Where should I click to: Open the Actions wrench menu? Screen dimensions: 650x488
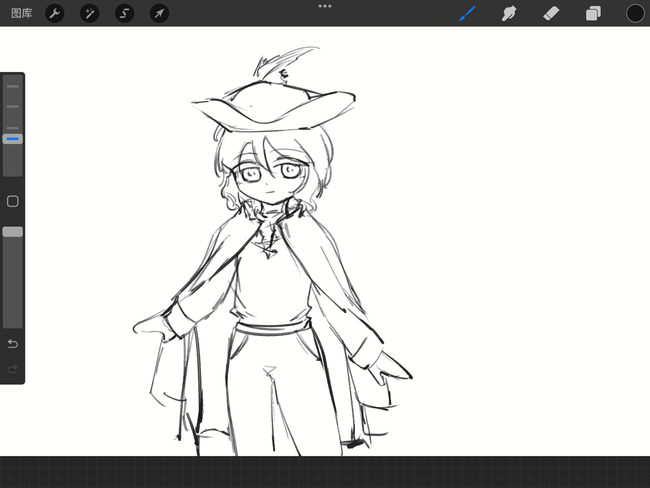pos(55,13)
